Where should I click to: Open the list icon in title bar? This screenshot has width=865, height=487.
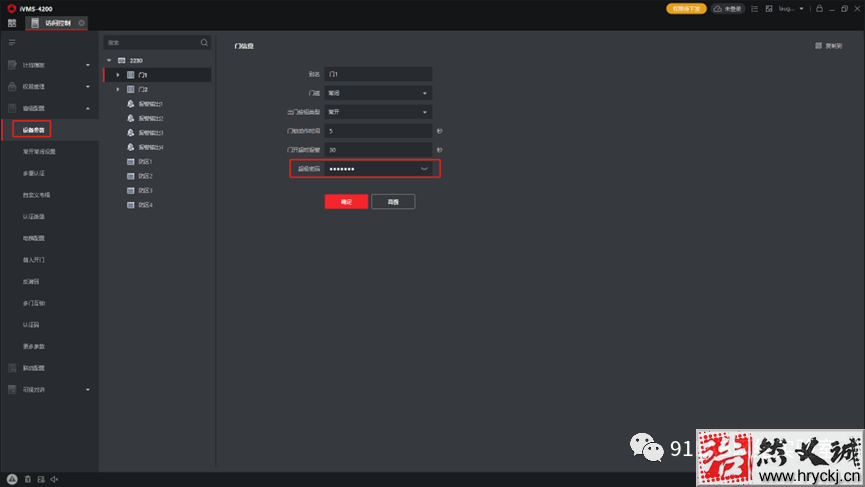click(754, 9)
